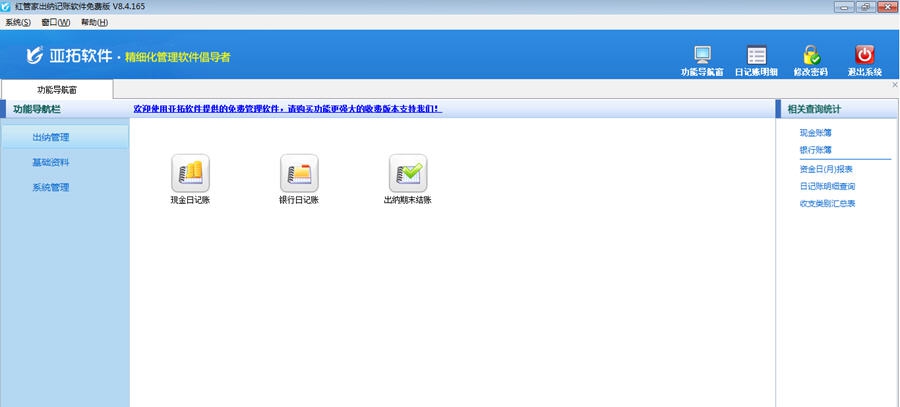This screenshot has width=900, height=407.
Task: Click the 精细化管理软件倡导者 slogan text
Action: [177, 57]
